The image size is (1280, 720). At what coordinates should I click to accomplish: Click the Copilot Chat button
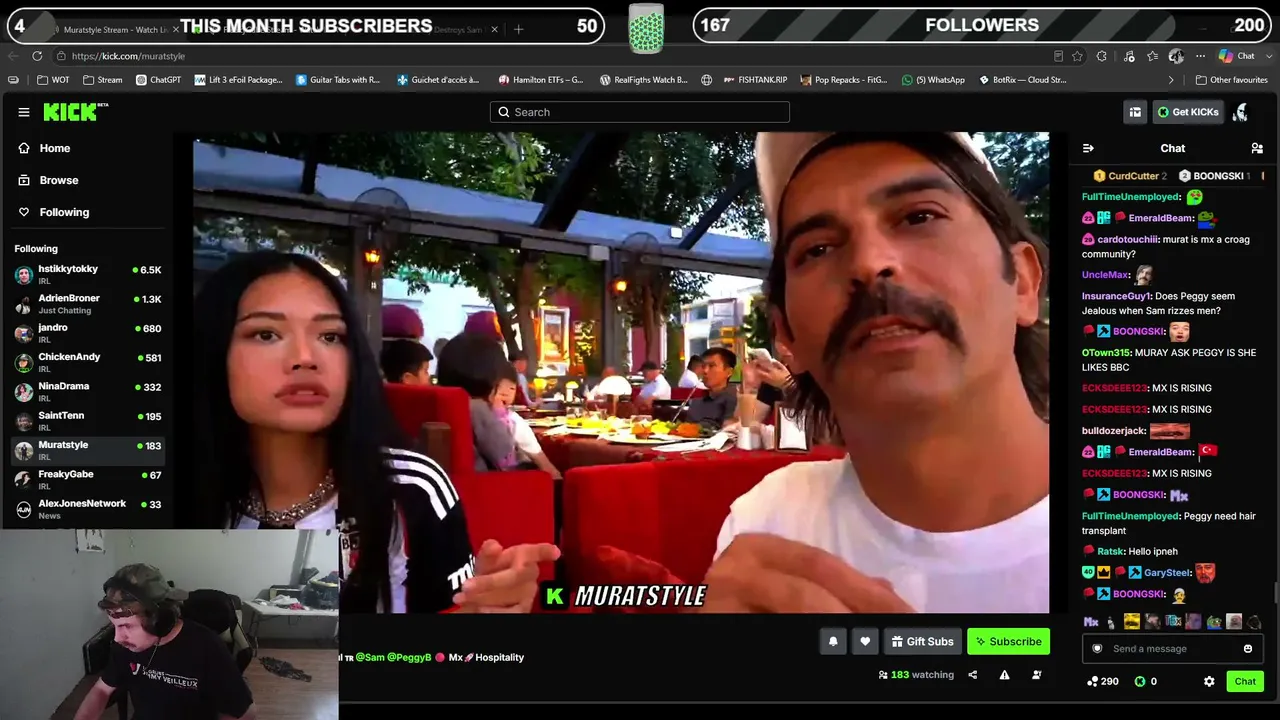click(1238, 56)
